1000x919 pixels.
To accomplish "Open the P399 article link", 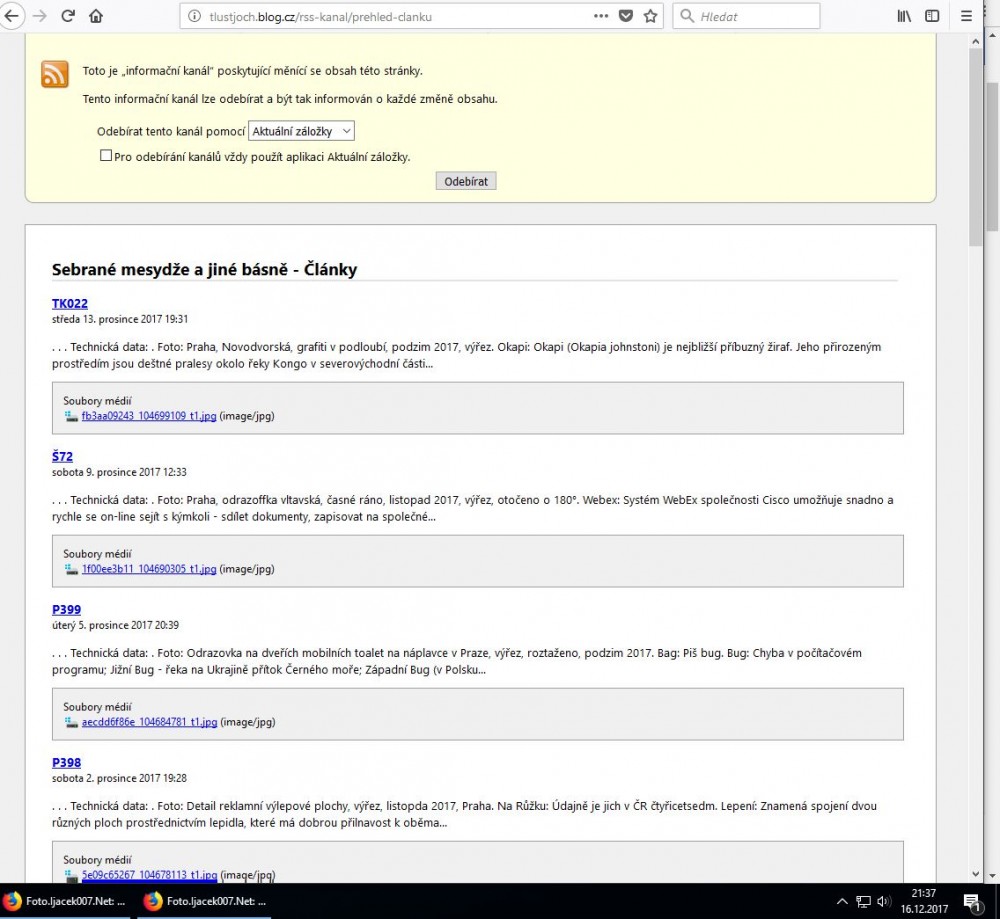I will (x=66, y=610).
